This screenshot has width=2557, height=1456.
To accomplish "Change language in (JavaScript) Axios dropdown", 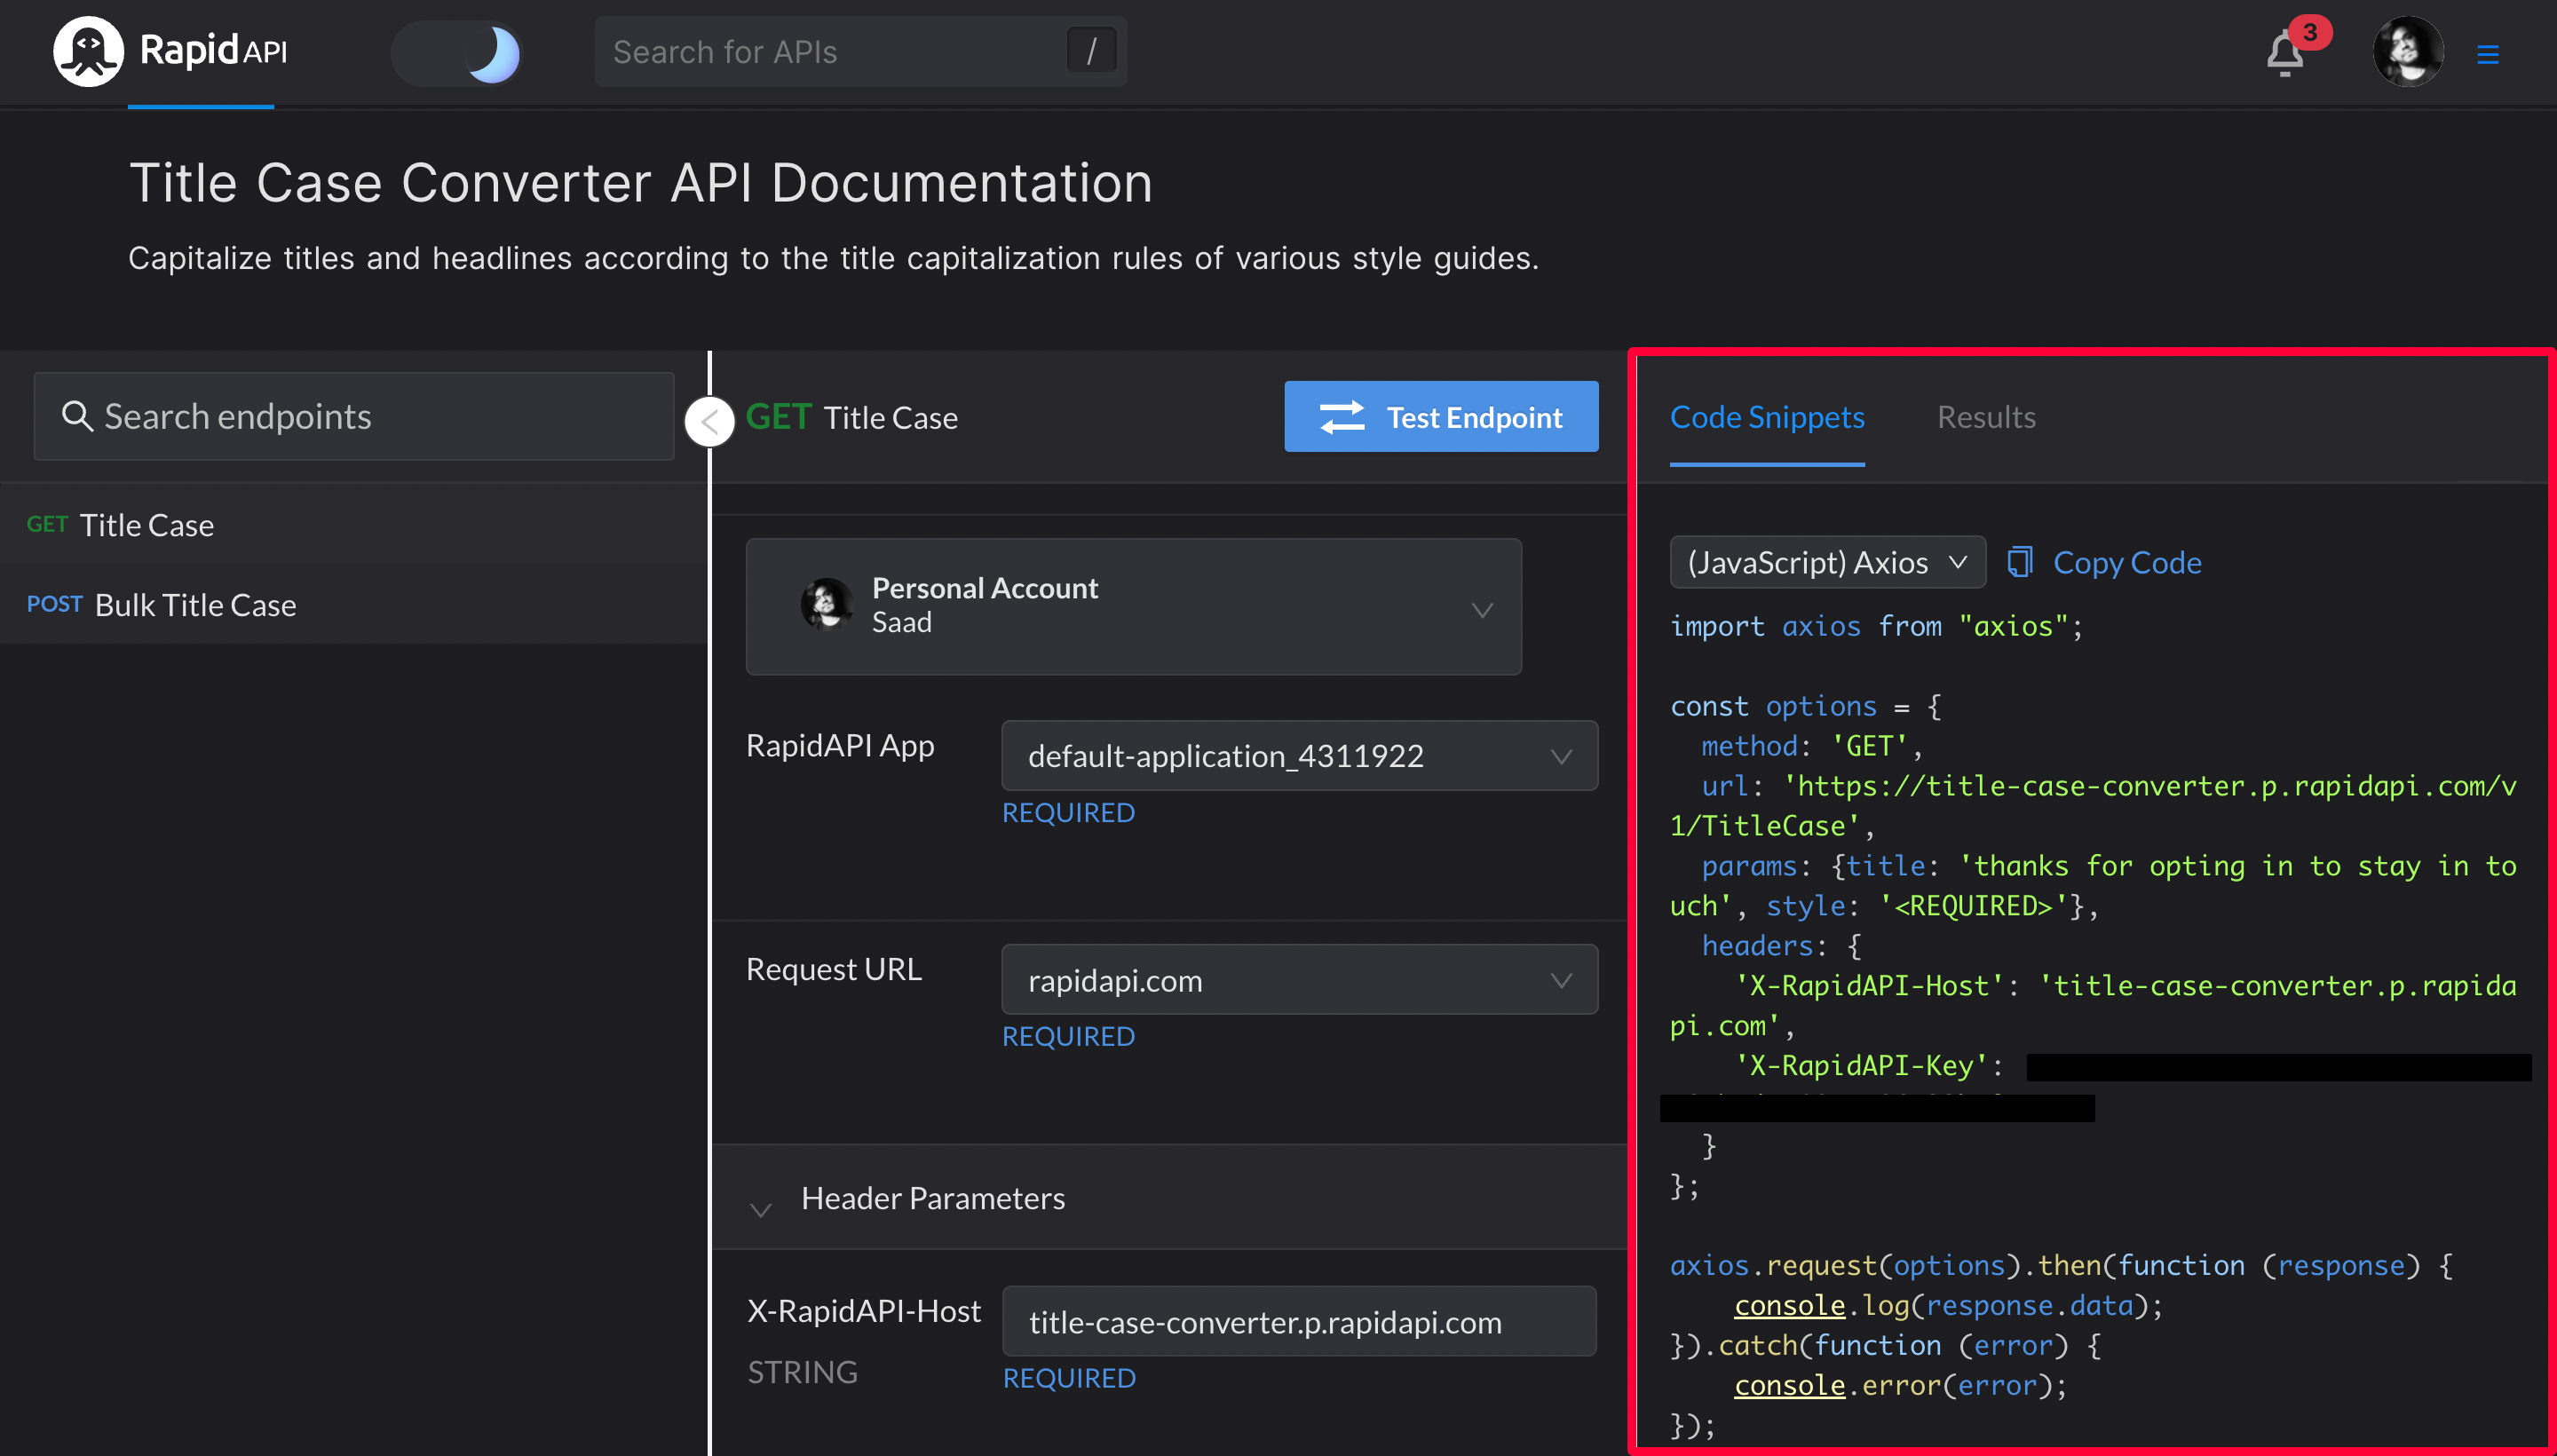I will [1826, 562].
